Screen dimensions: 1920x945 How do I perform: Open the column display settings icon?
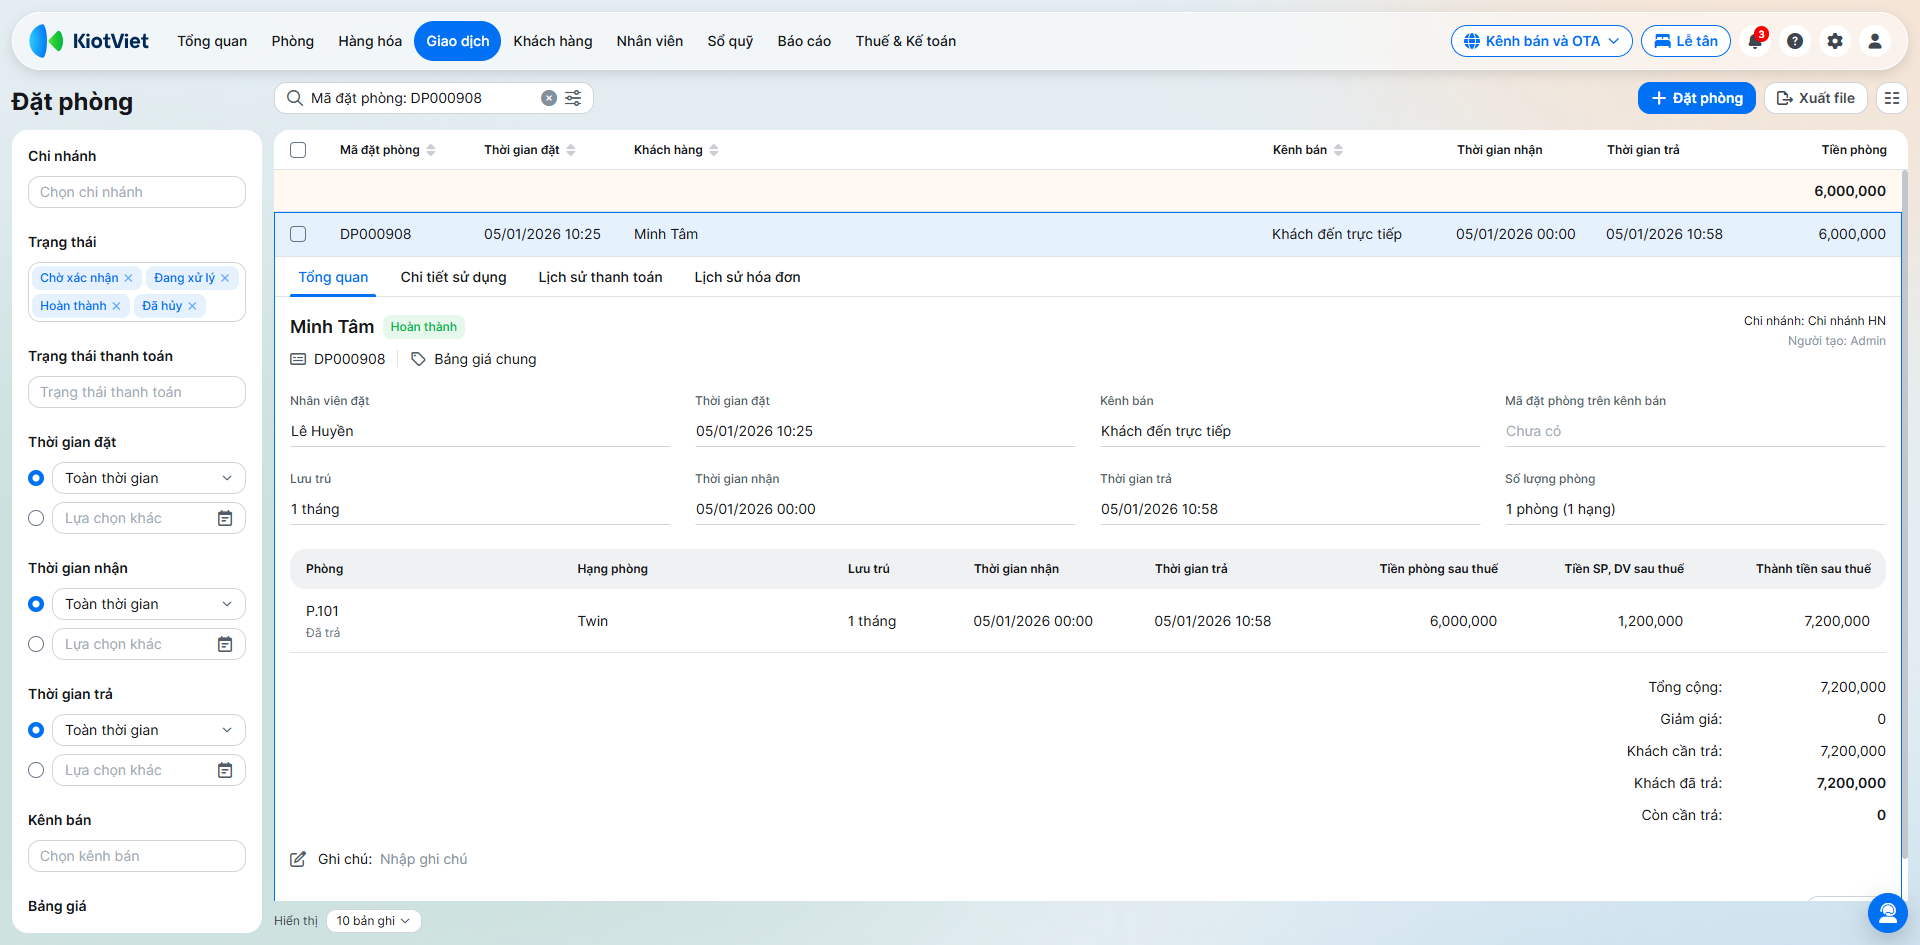pos(1892,98)
